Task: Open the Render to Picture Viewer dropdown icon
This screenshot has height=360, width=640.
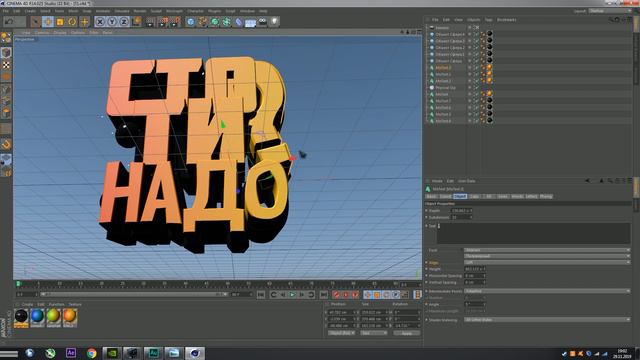Action: point(163,22)
